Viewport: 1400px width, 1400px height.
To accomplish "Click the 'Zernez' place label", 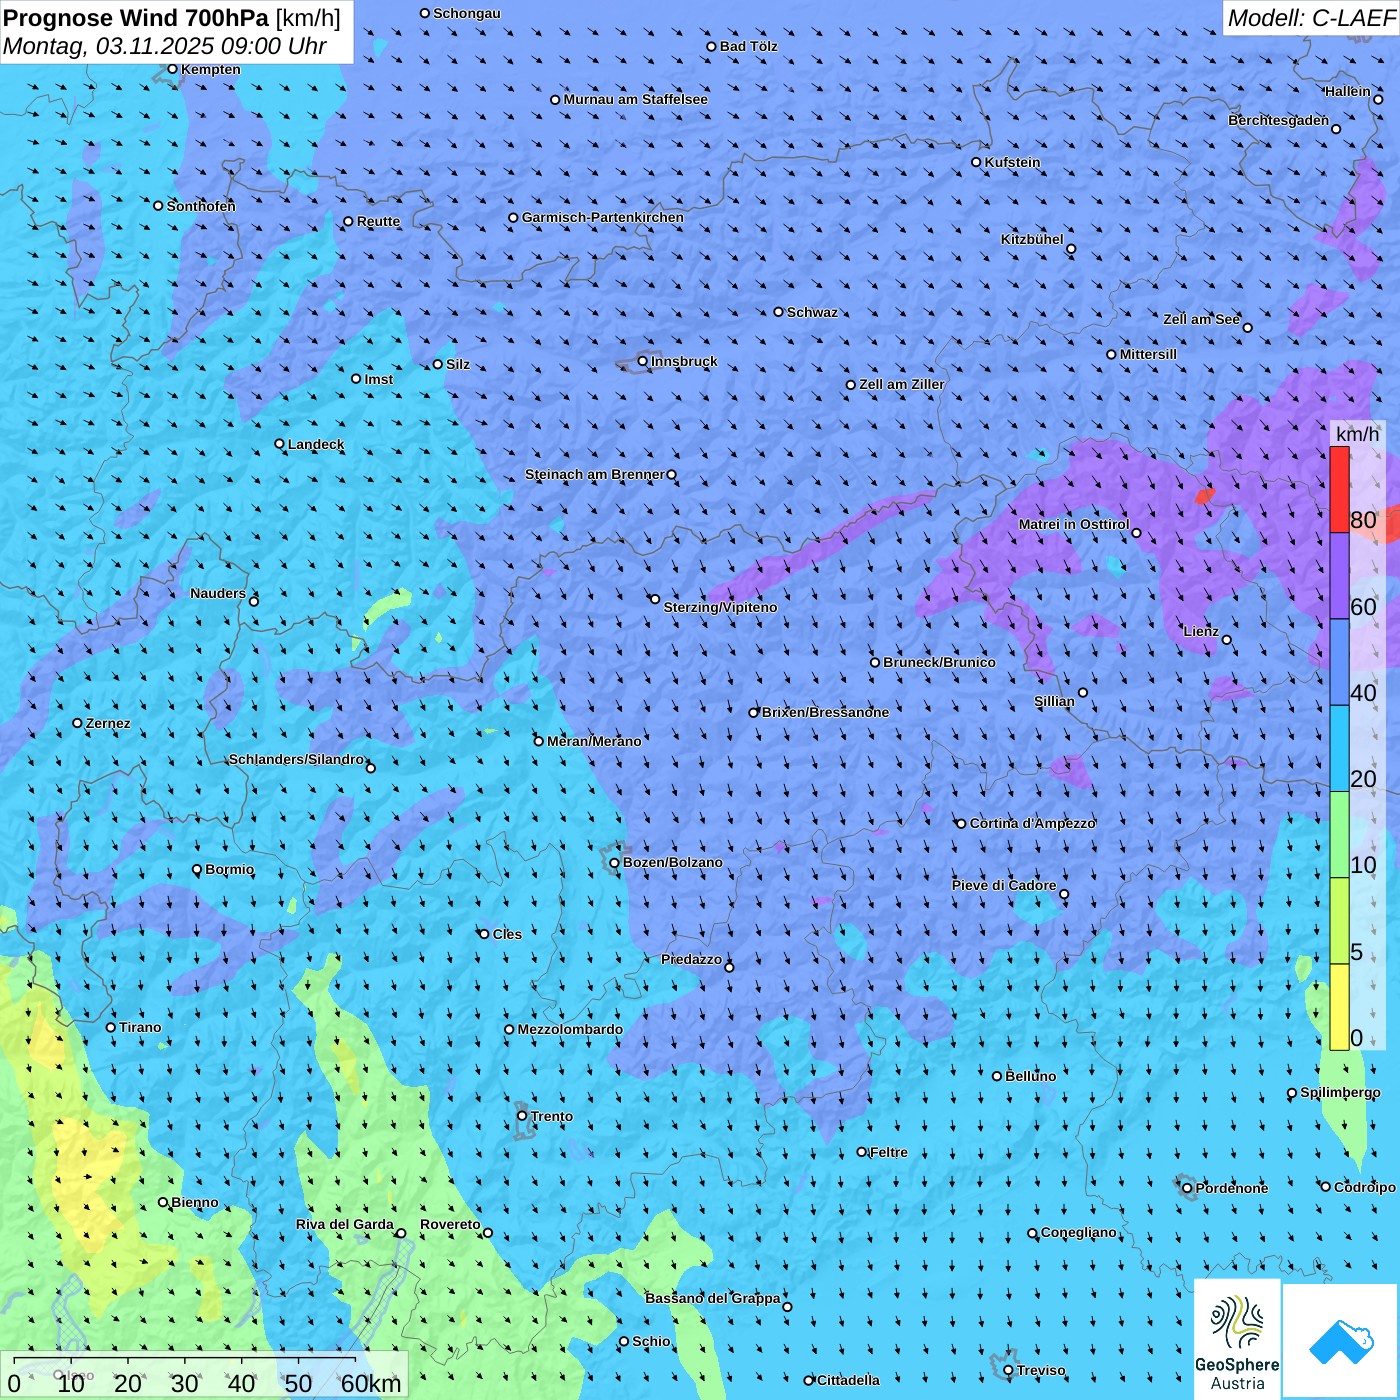I will pyautogui.click(x=108, y=723).
